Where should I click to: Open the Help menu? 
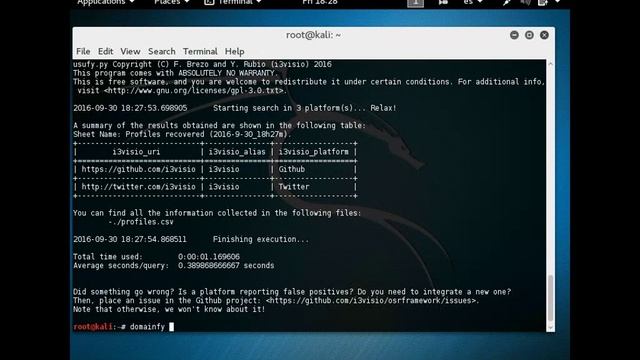coord(234,51)
